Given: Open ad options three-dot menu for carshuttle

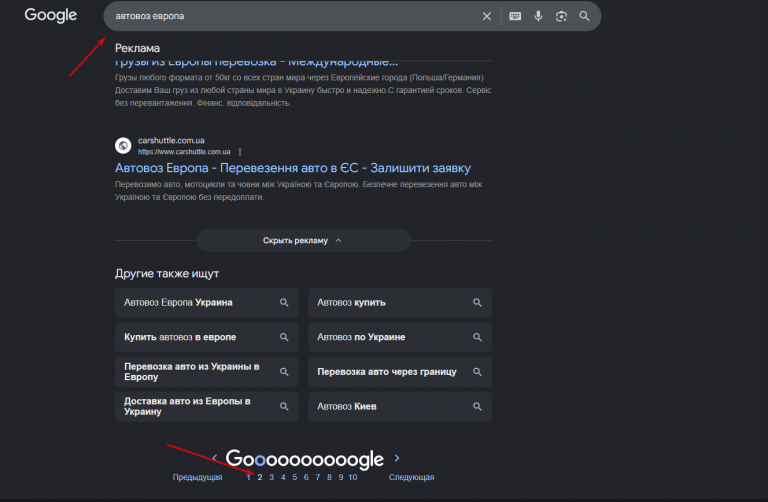Looking at the screenshot, I should click(240, 152).
